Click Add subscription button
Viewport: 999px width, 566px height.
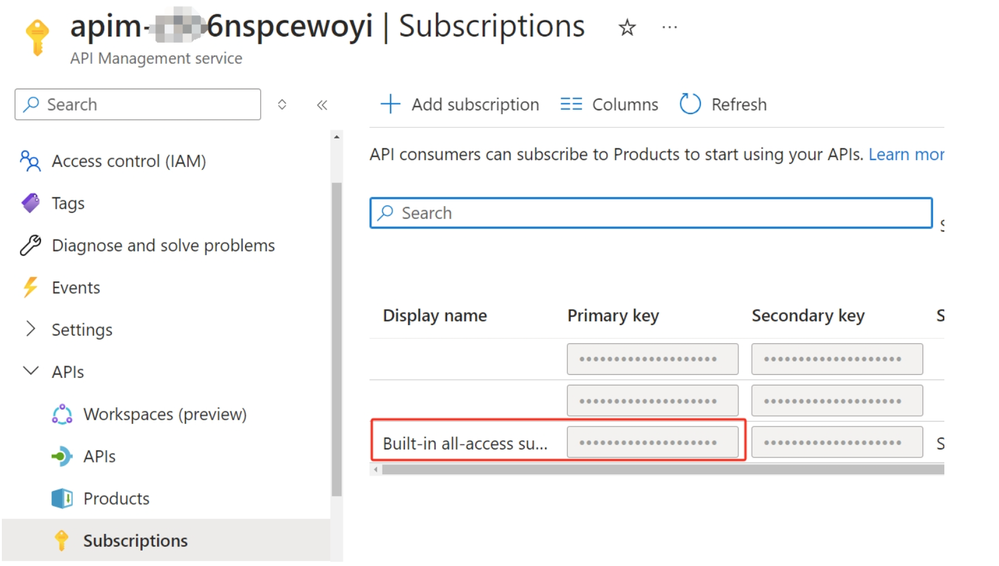tap(459, 104)
